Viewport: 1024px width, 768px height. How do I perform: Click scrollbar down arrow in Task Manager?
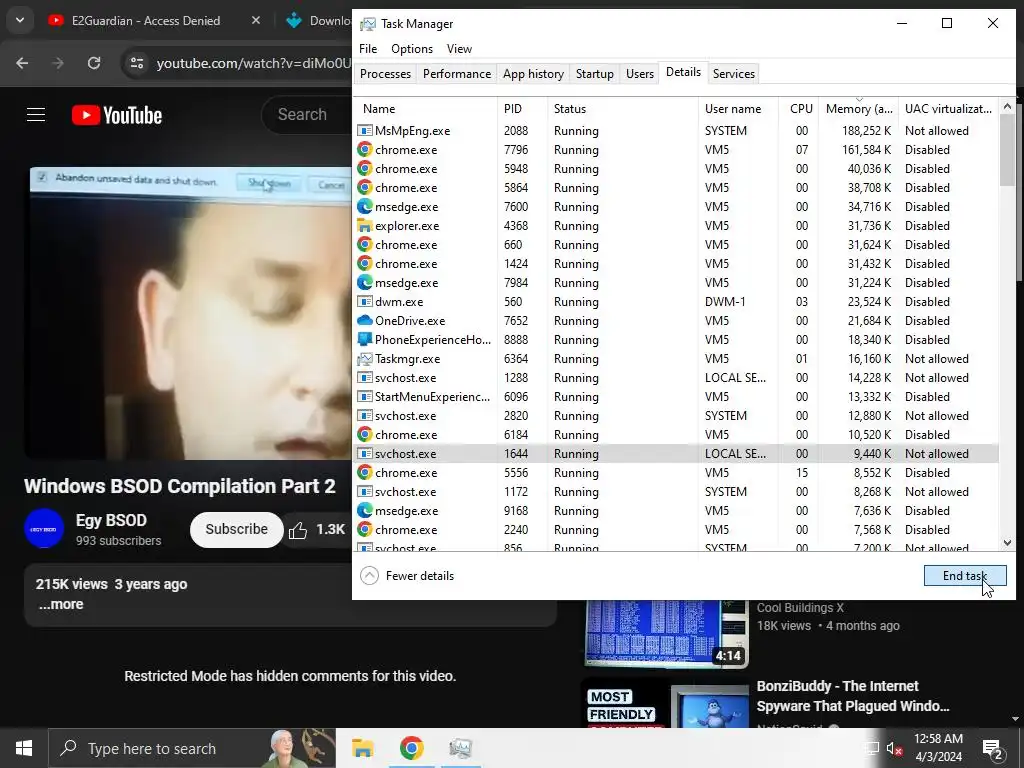click(1008, 543)
